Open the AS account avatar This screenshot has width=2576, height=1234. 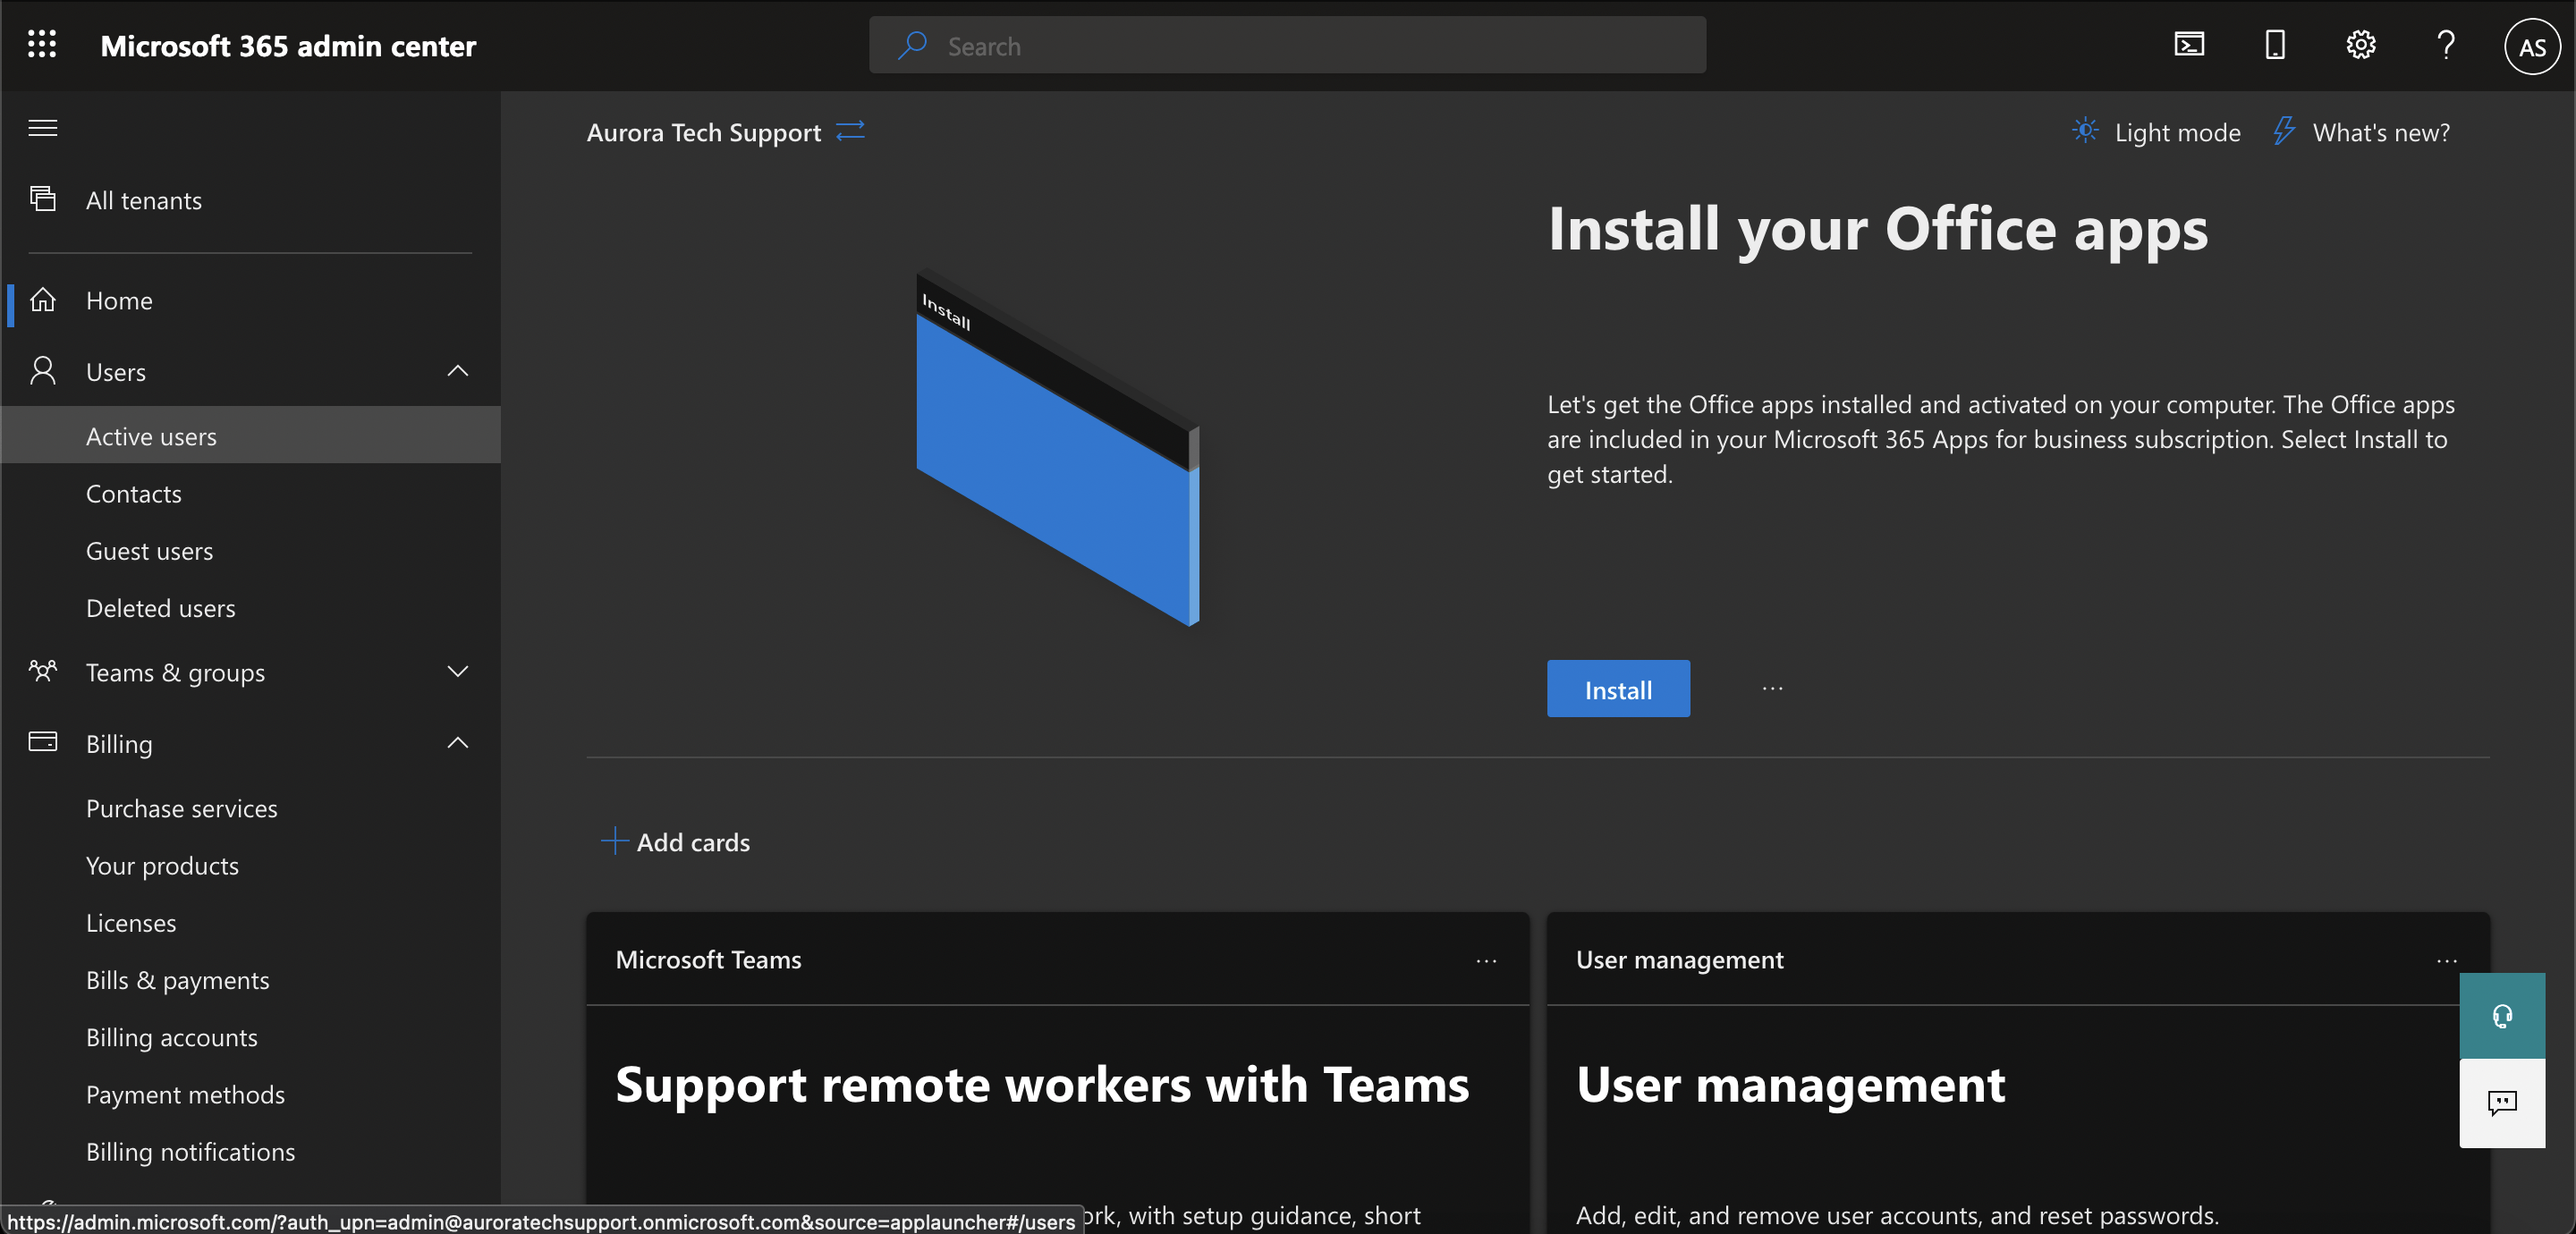(x=2531, y=46)
